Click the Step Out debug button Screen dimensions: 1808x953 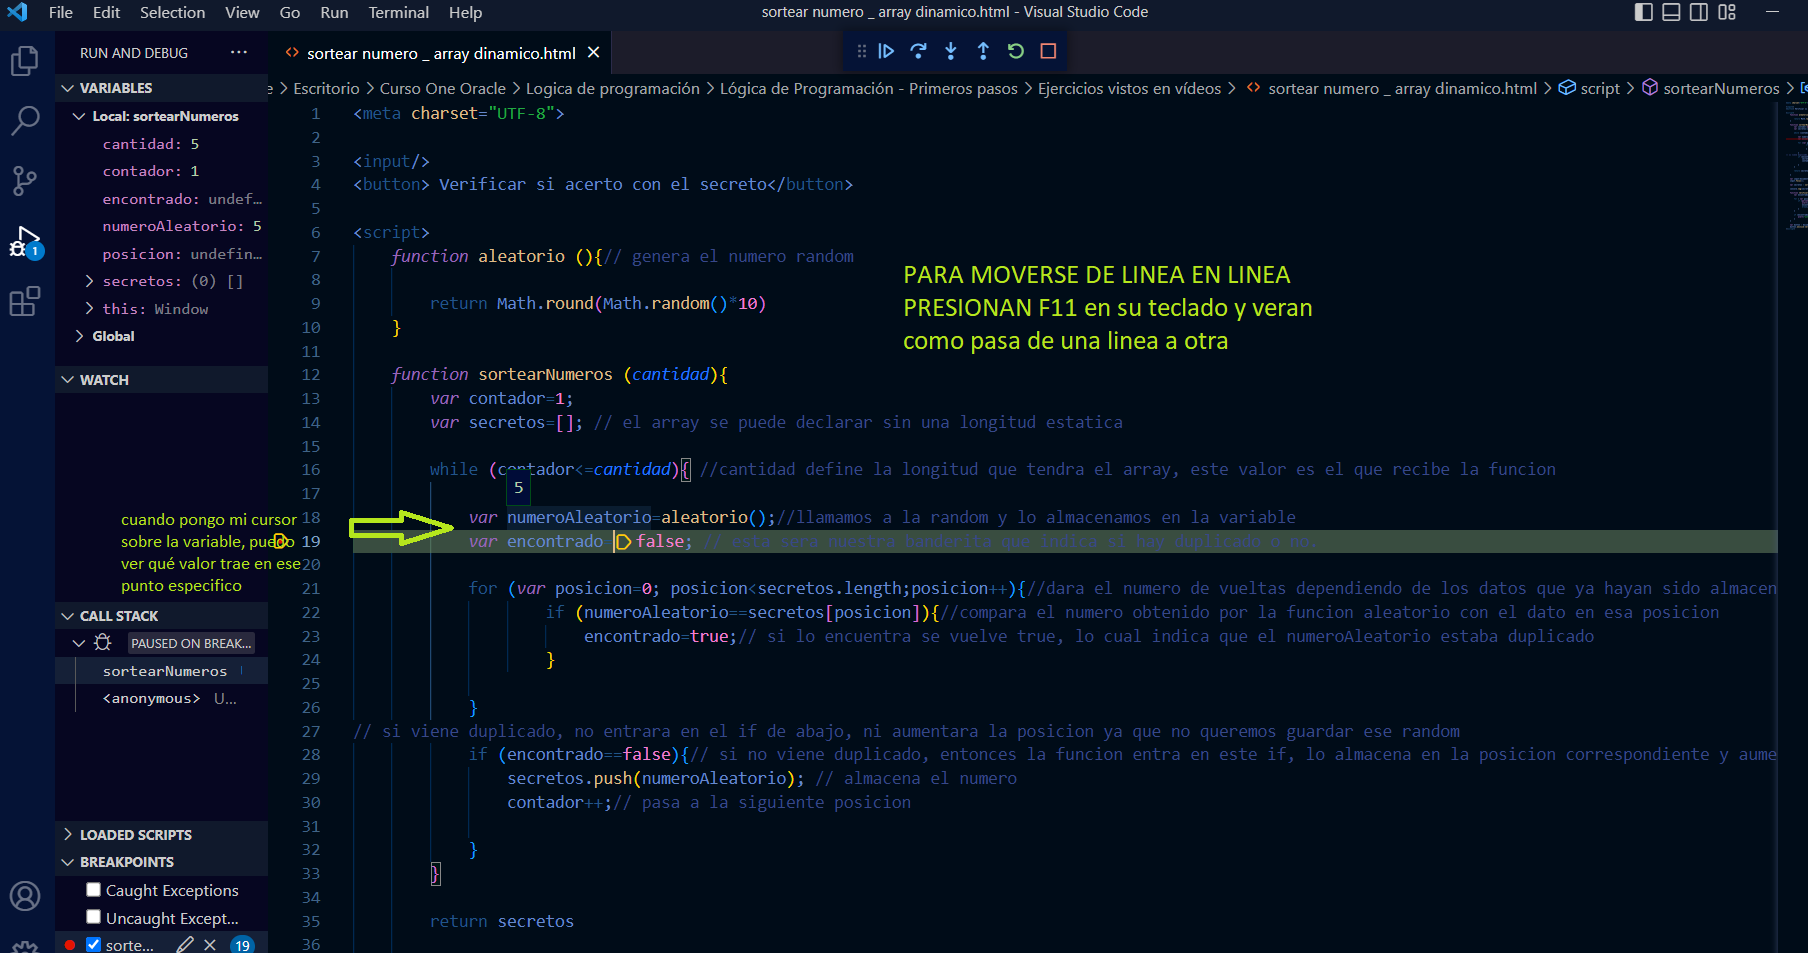pyautogui.click(x=983, y=51)
